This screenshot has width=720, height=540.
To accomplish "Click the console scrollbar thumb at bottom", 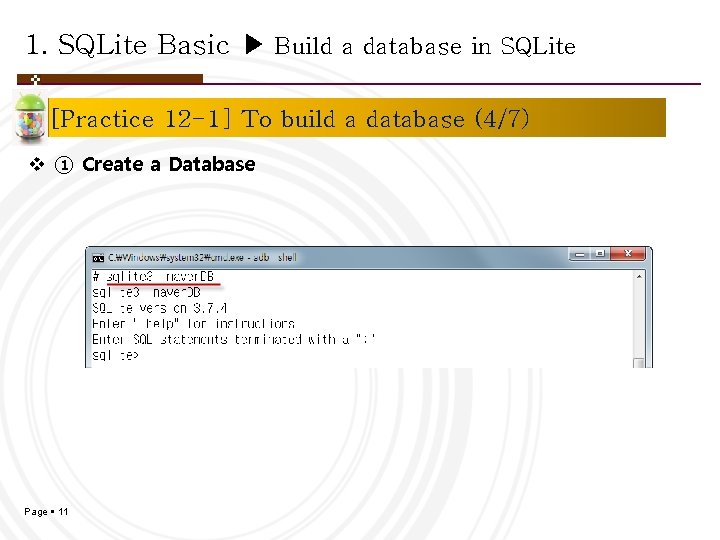I will [x=639, y=363].
